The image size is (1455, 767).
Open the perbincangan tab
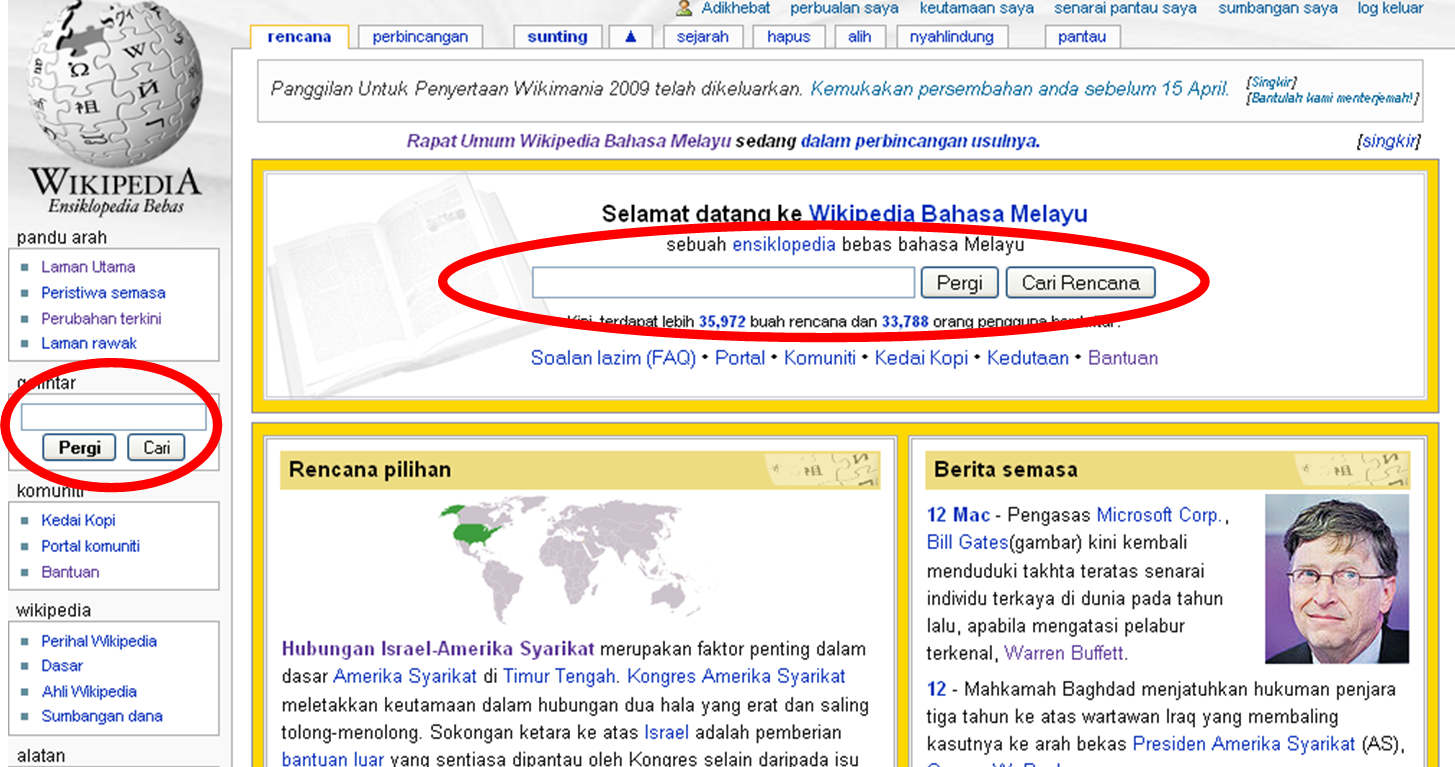(x=420, y=37)
